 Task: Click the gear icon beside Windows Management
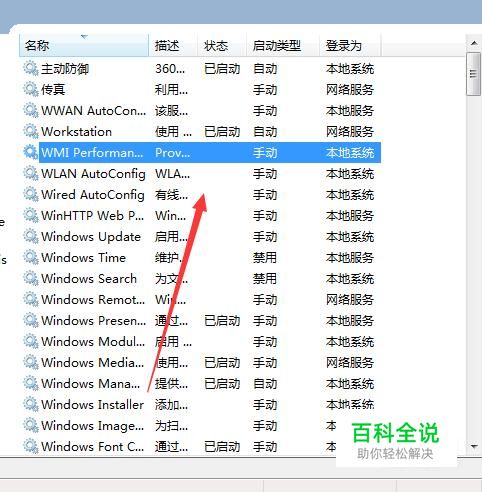point(31,384)
